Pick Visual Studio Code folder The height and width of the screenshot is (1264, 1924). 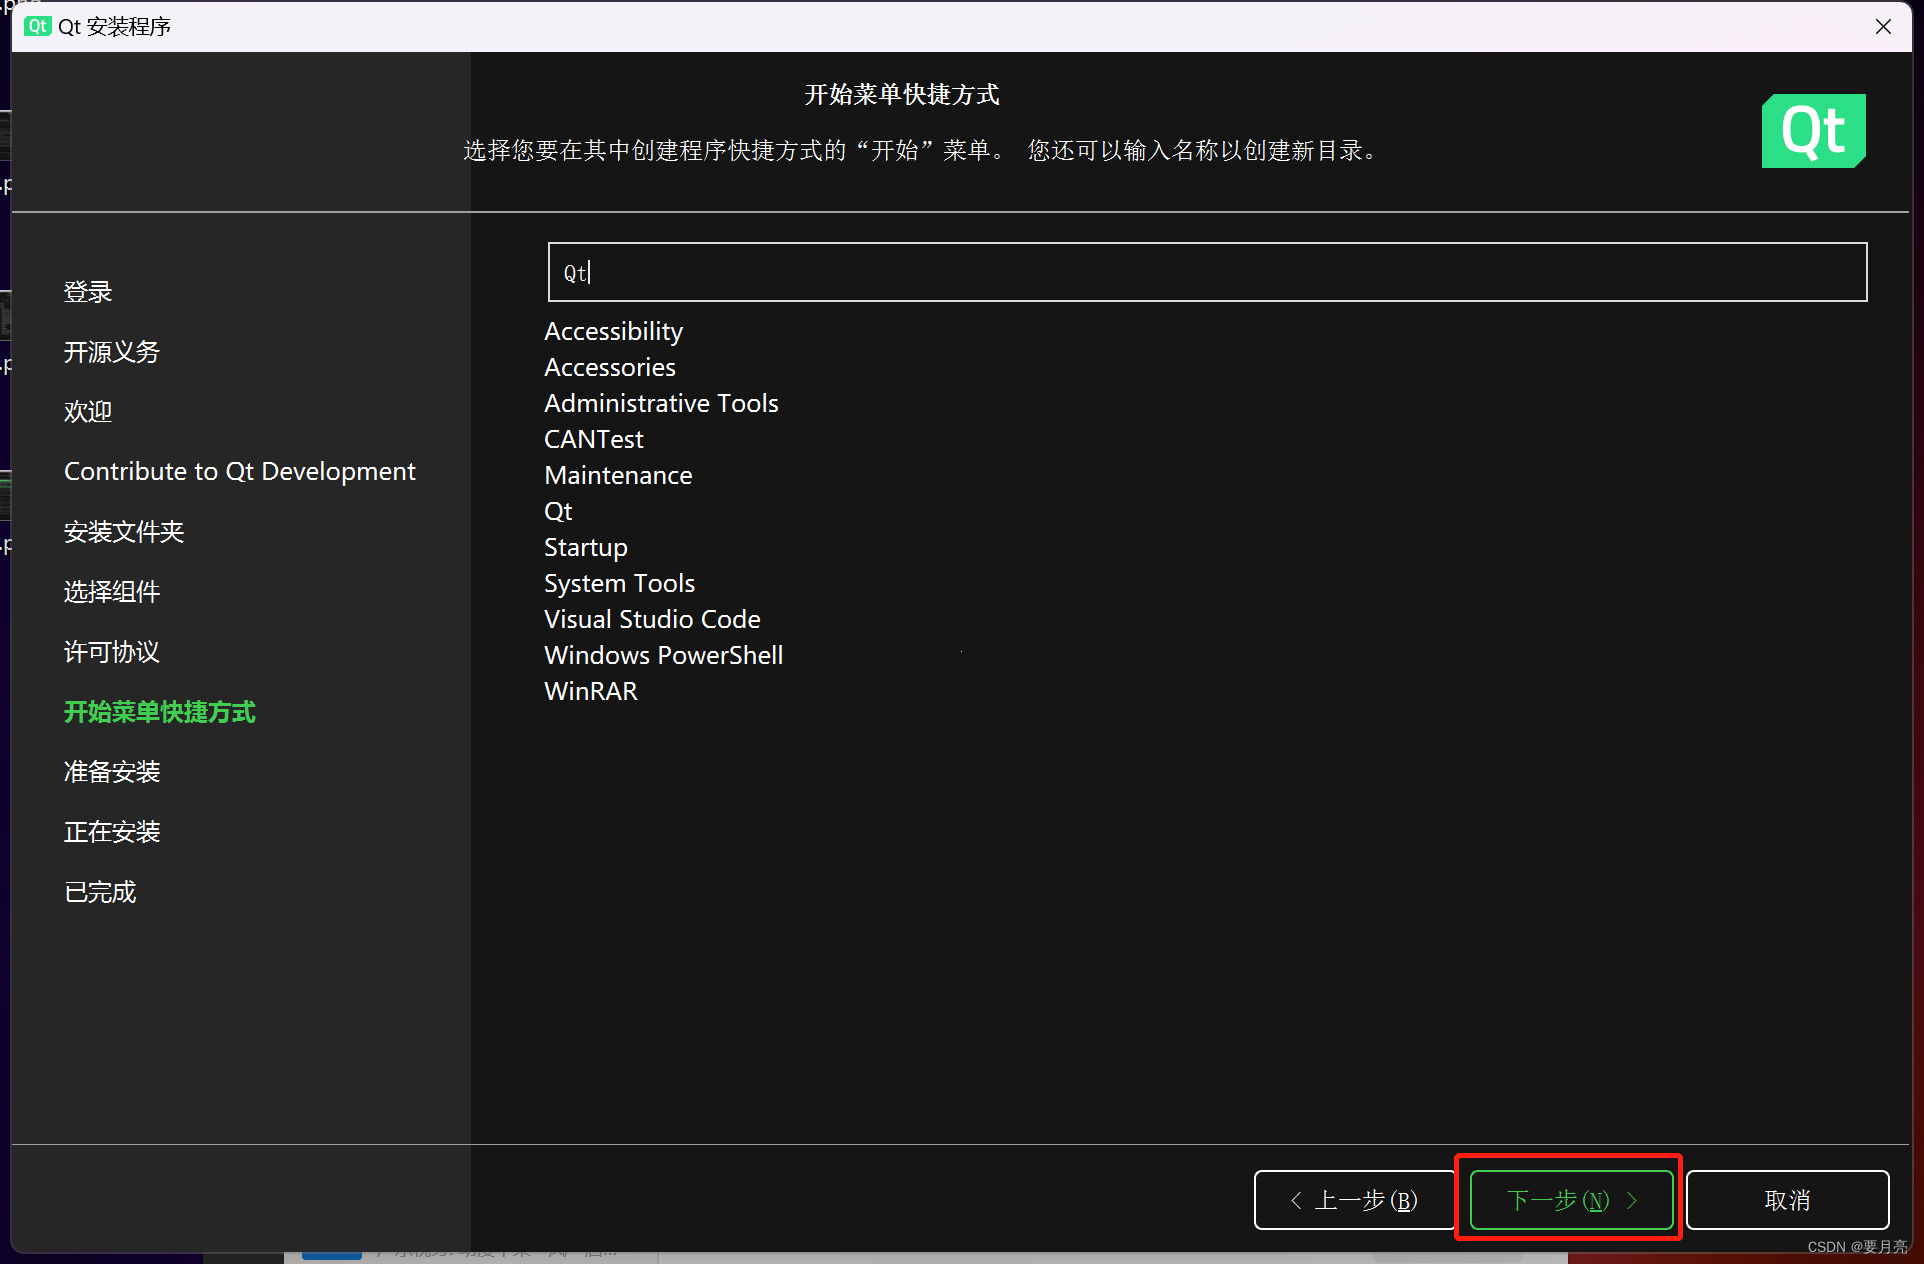click(652, 619)
